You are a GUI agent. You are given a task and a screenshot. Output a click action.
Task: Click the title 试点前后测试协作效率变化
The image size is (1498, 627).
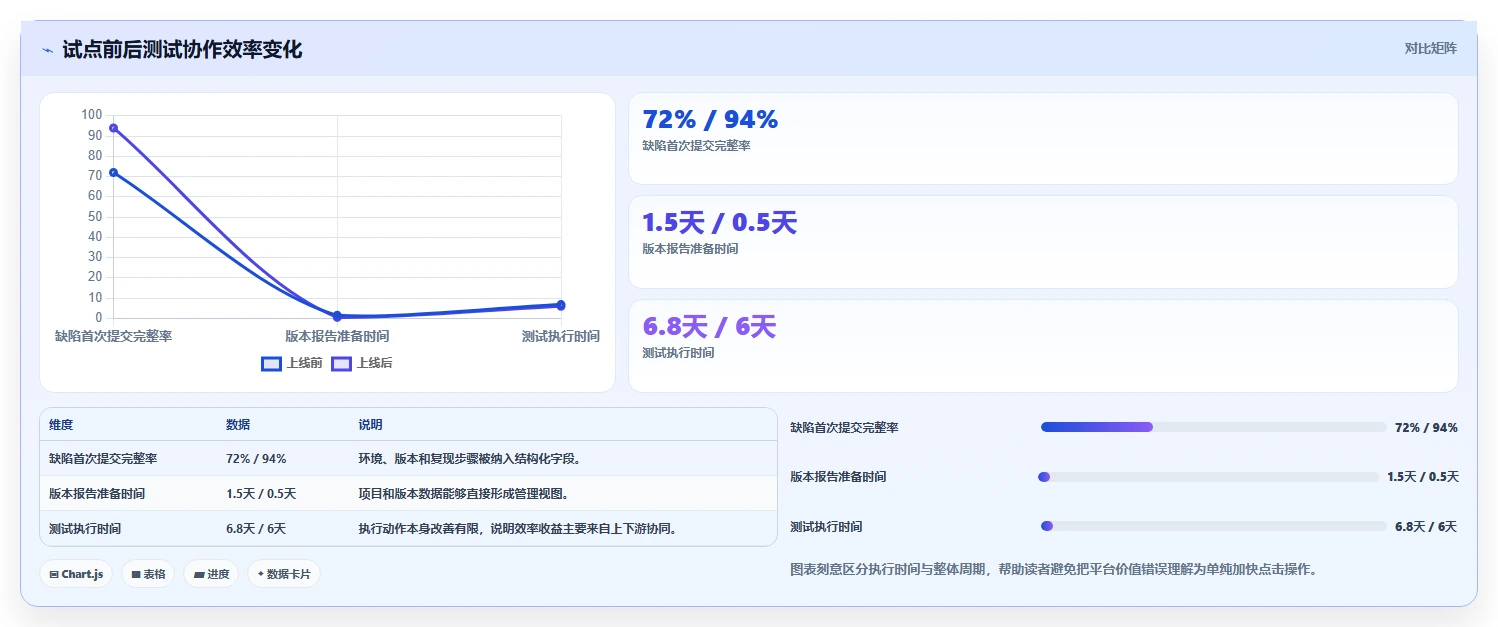coord(182,49)
